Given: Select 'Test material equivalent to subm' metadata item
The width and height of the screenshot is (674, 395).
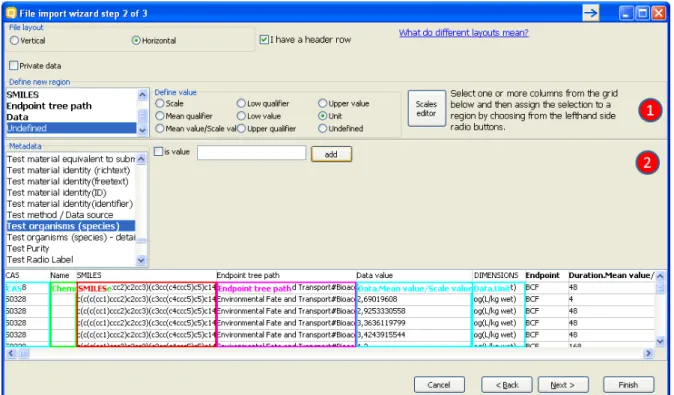Looking at the screenshot, I should (70, 159).
